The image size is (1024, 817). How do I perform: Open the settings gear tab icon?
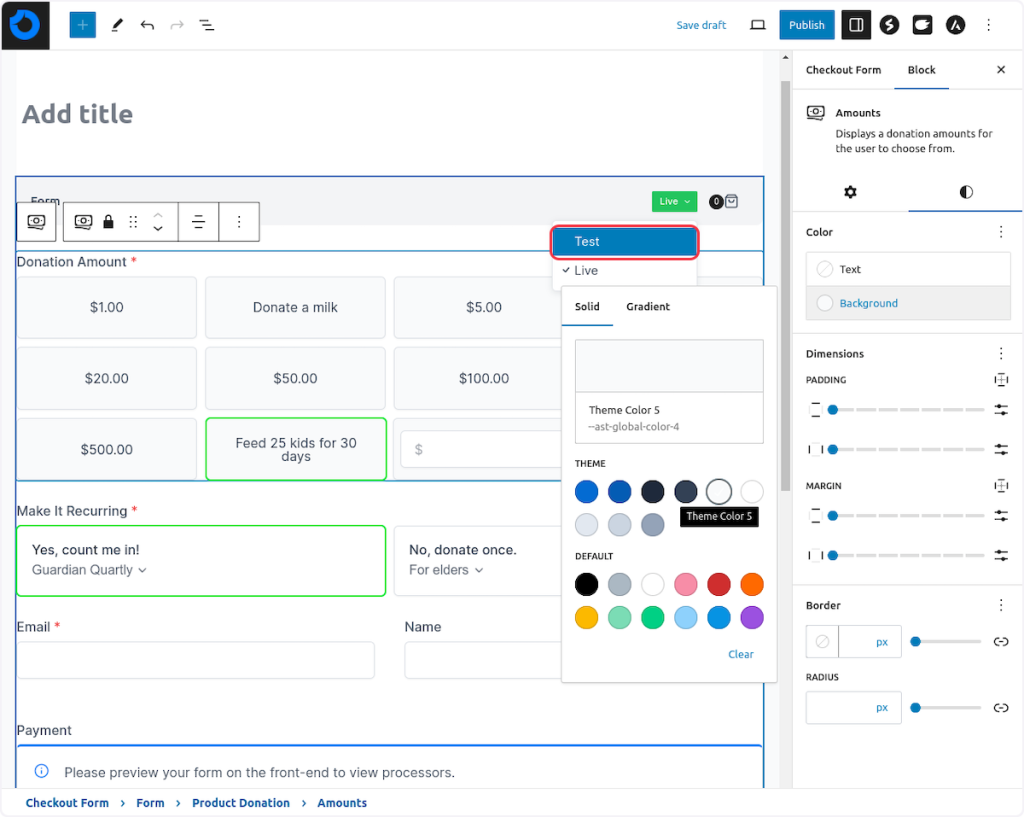(x=850, y=192)
